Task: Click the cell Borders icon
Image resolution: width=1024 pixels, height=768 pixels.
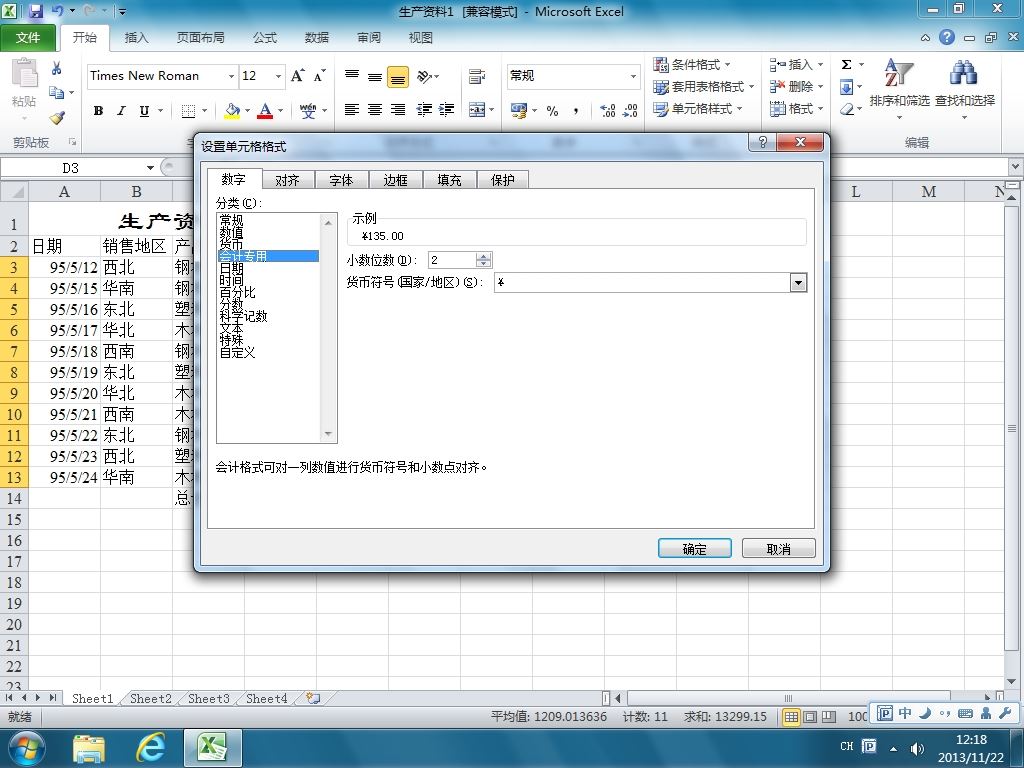Action: point(188,111)
